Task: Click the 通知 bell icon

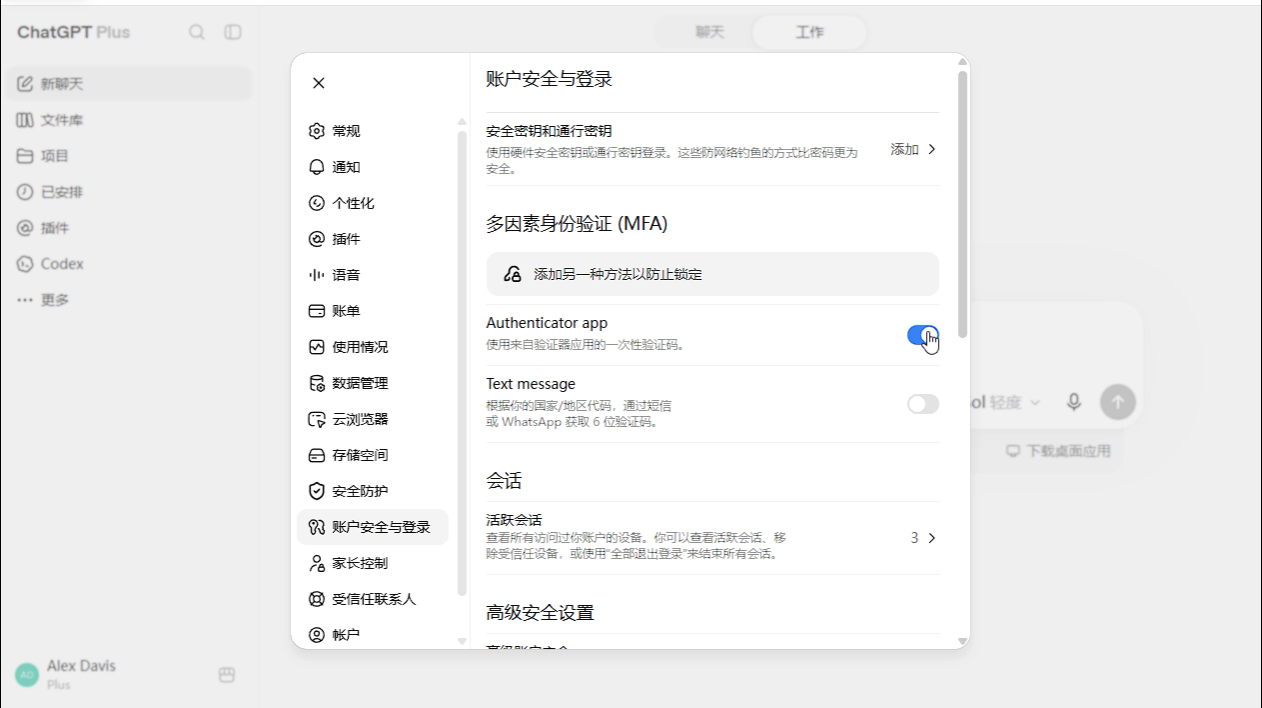Action: (317, 167)
